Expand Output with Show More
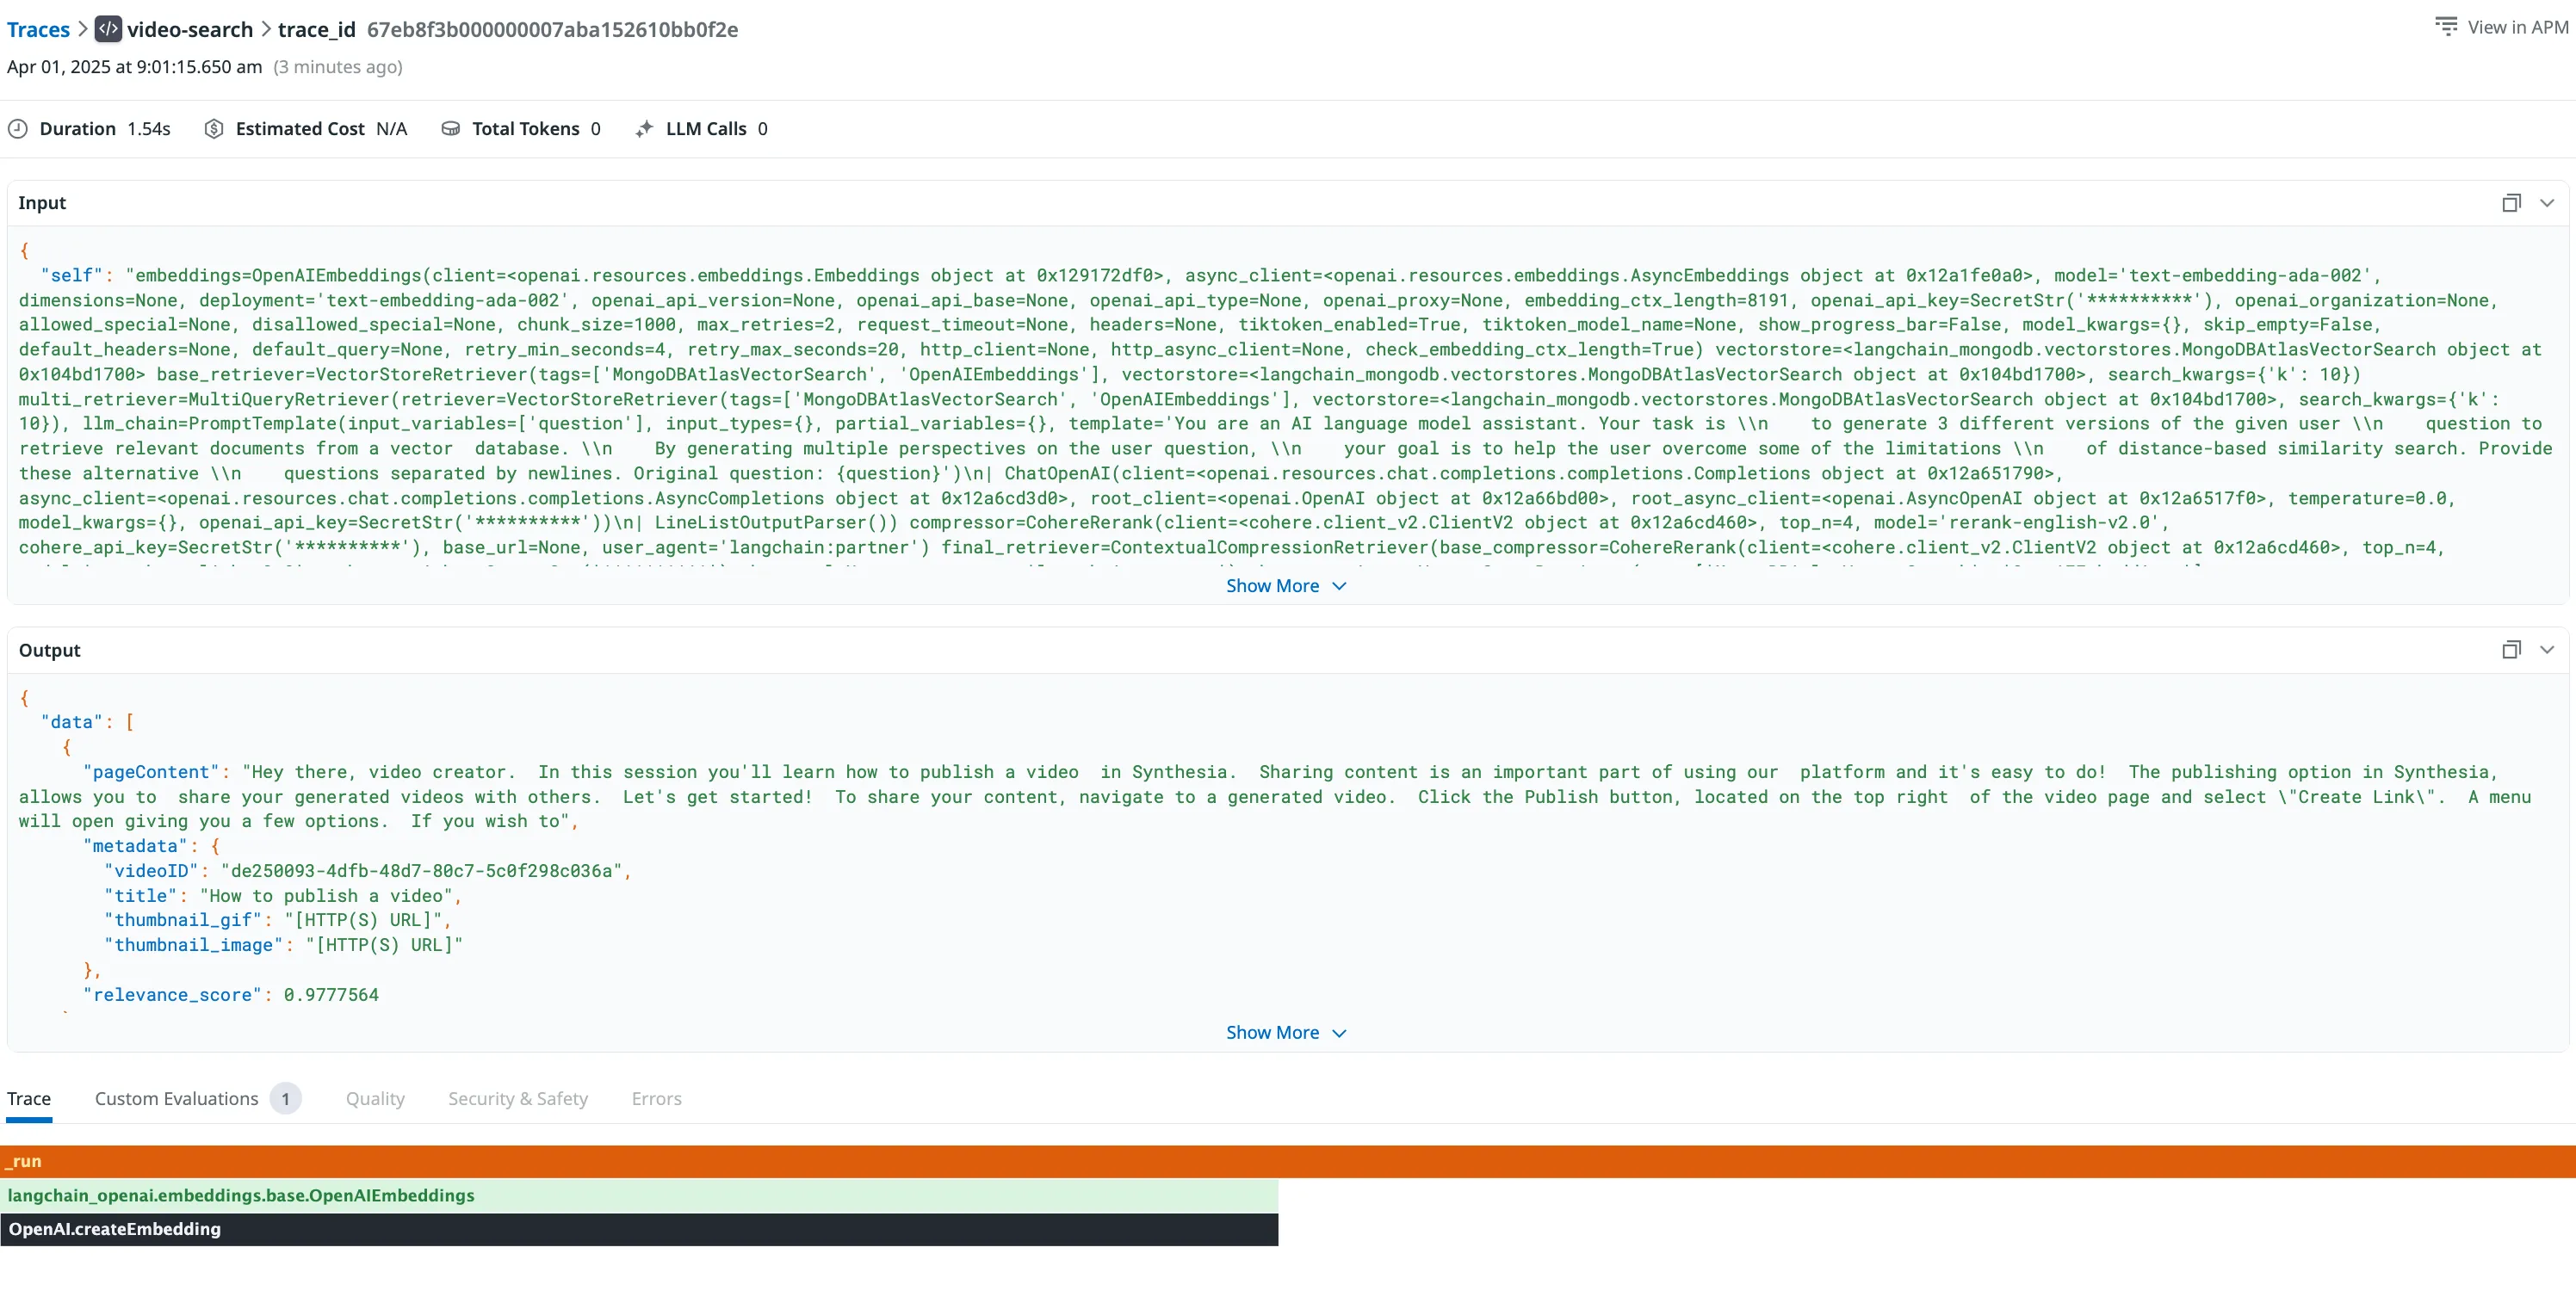The height and width of the screenshot is (1303, 2576). 1285,1033
